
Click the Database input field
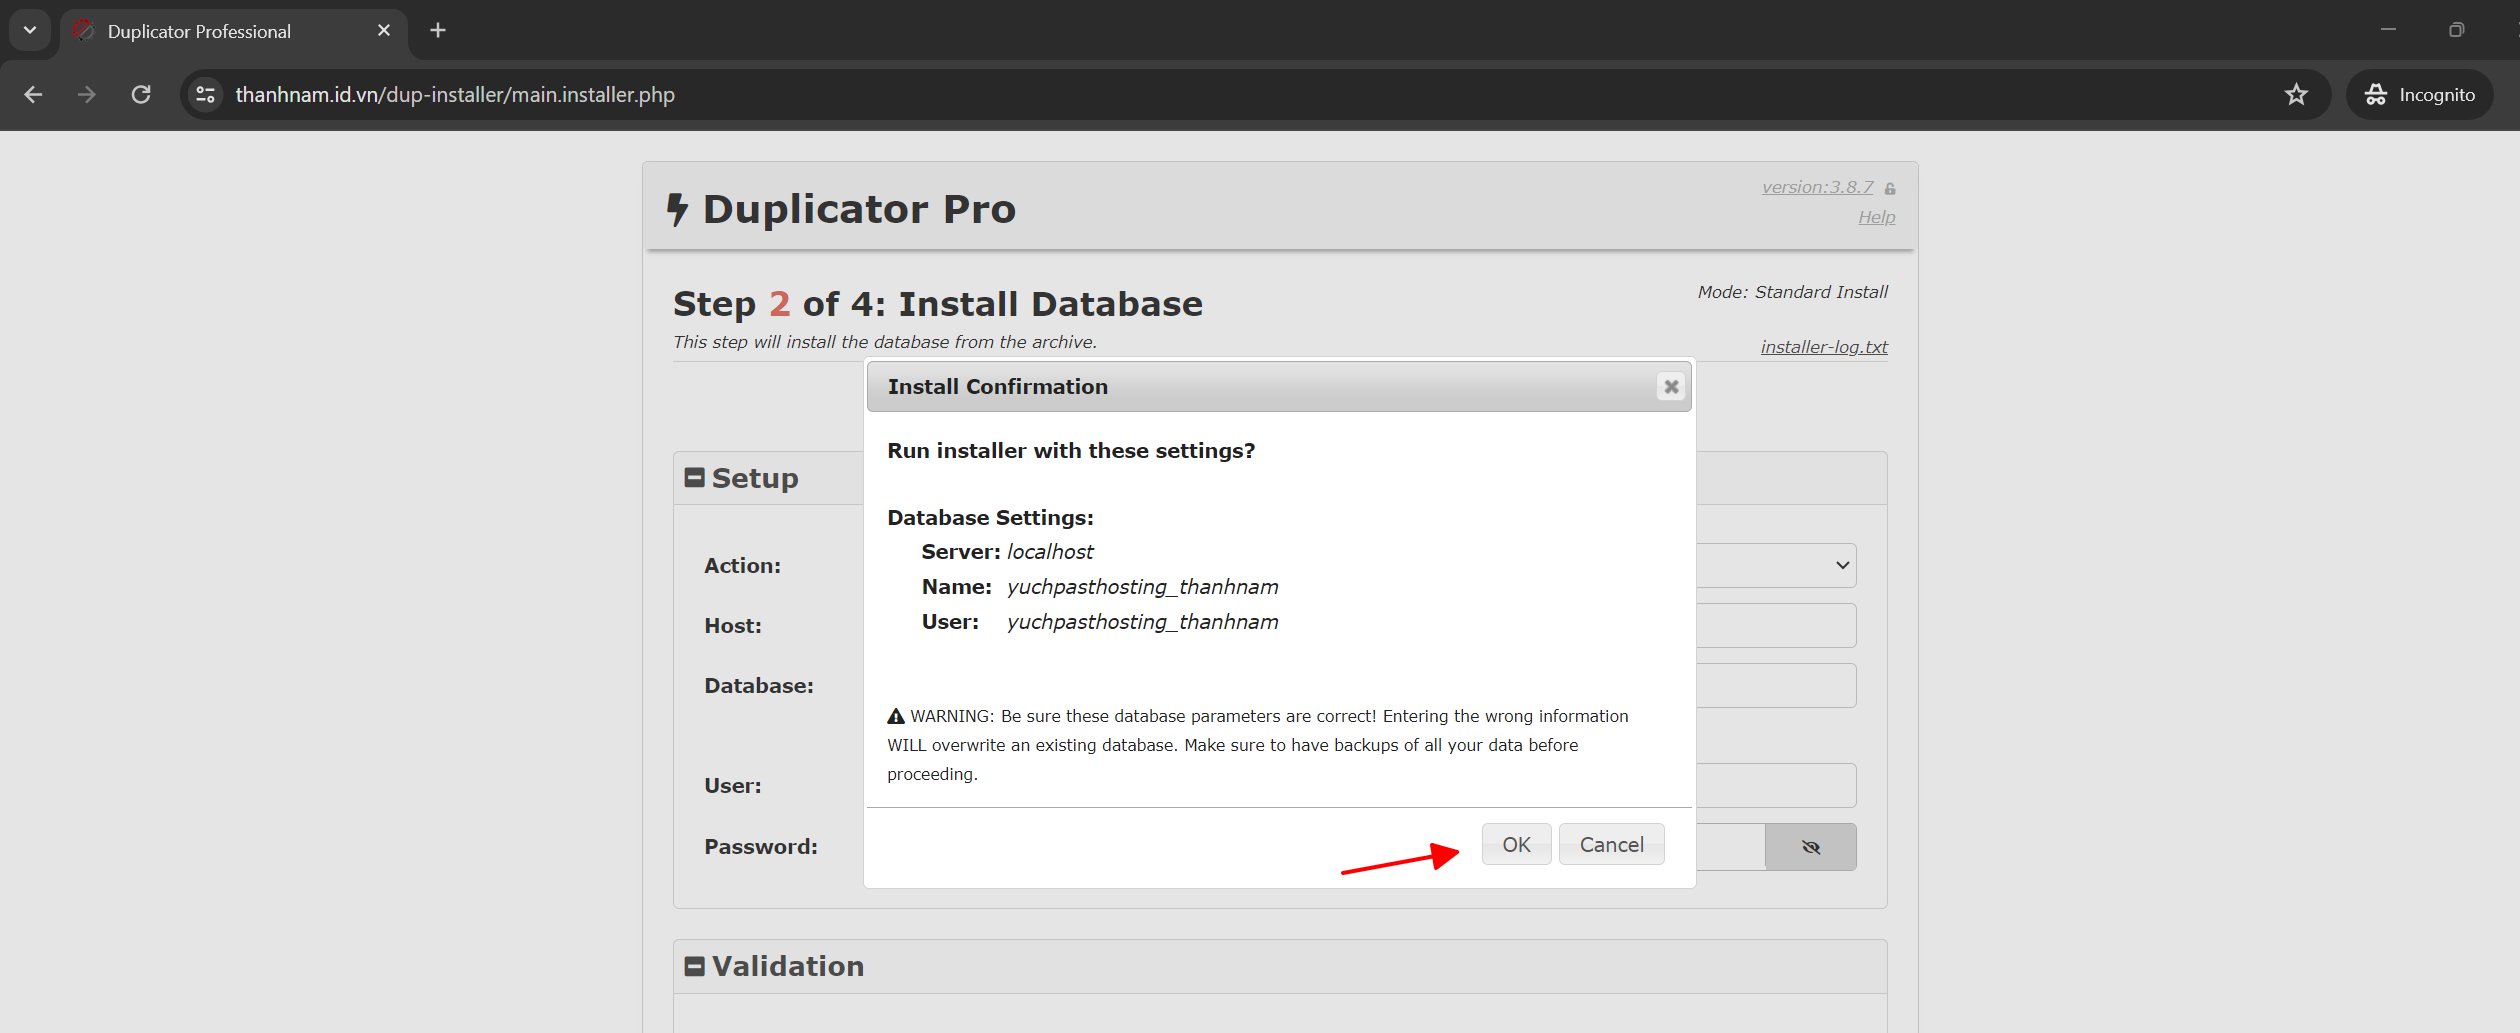click(x=1776, y=685)
